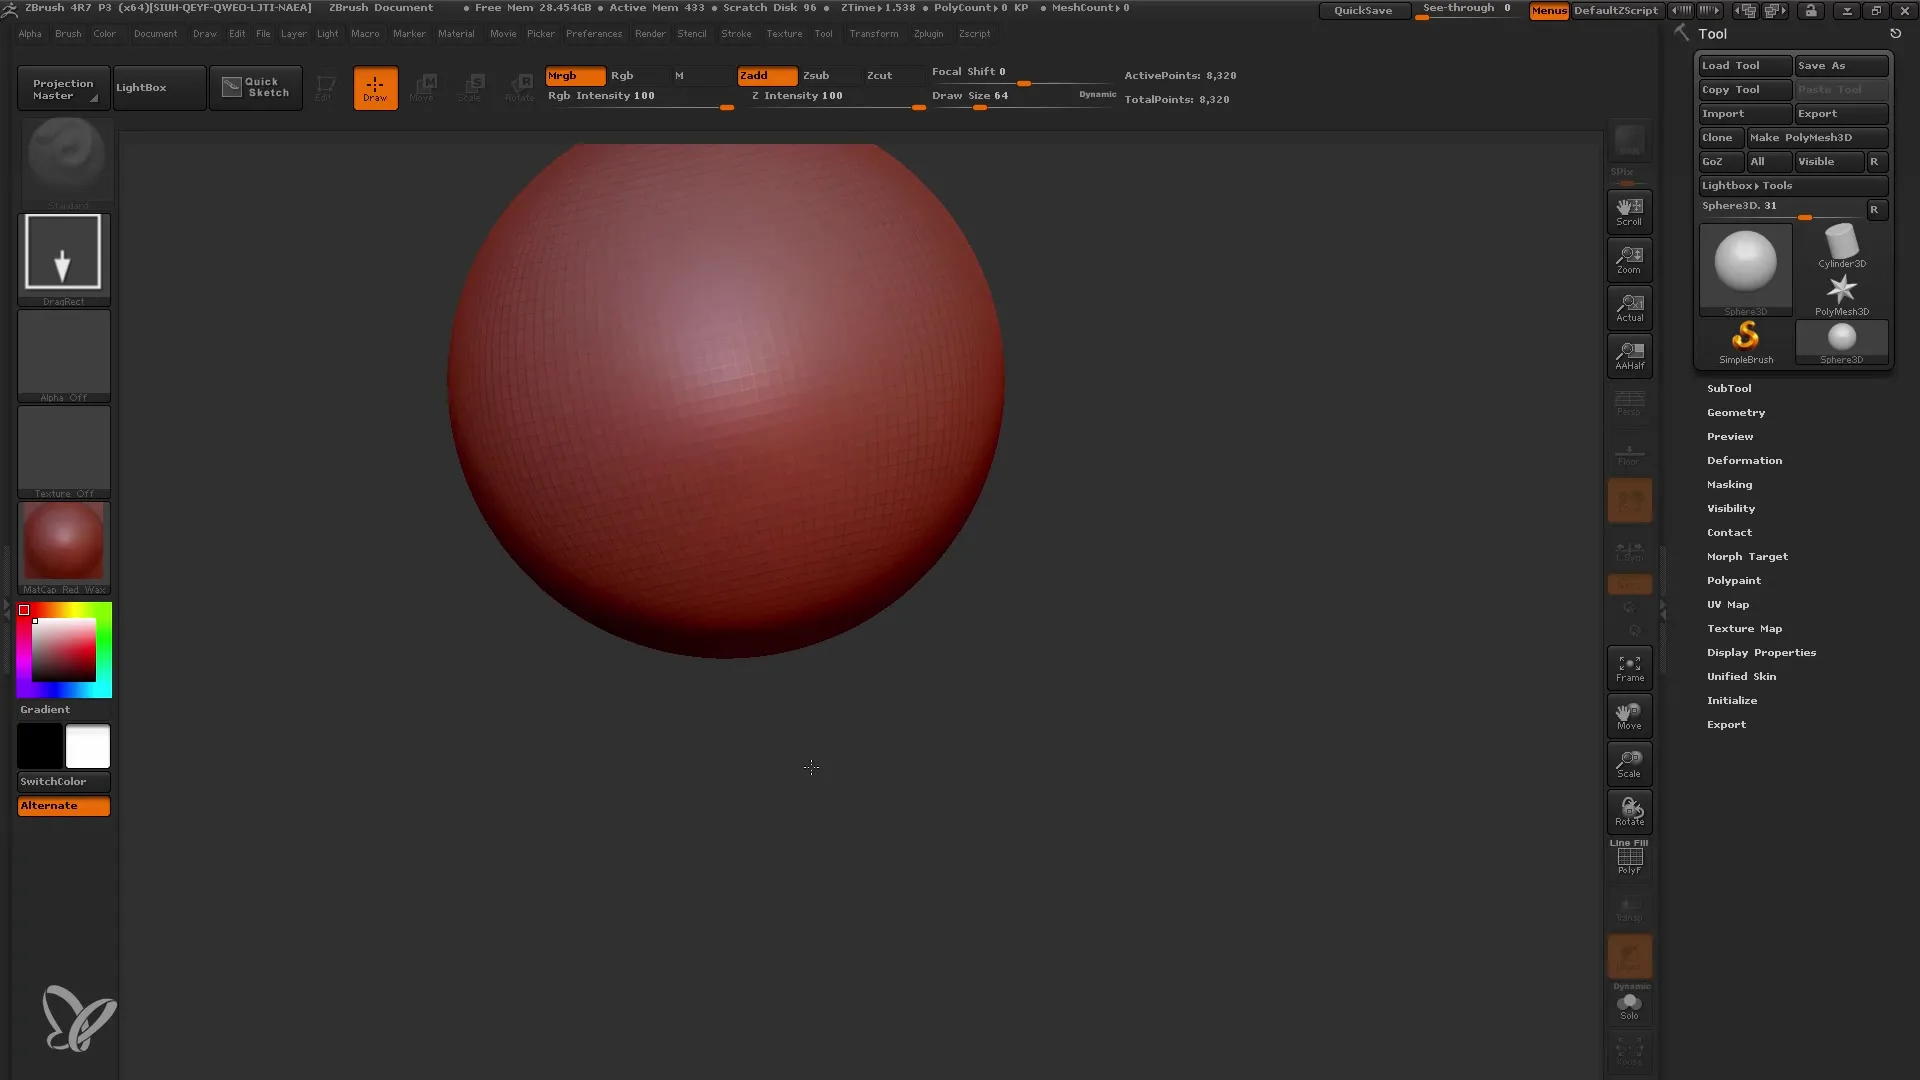Click the Frame tool in sidebar
This screenshot has width=1920, height=1080.
[x=1629, y=669]
